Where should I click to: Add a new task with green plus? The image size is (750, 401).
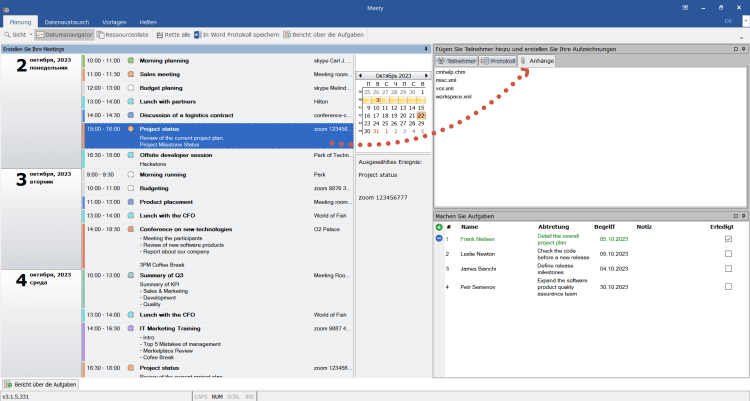(x=439, y=227)
